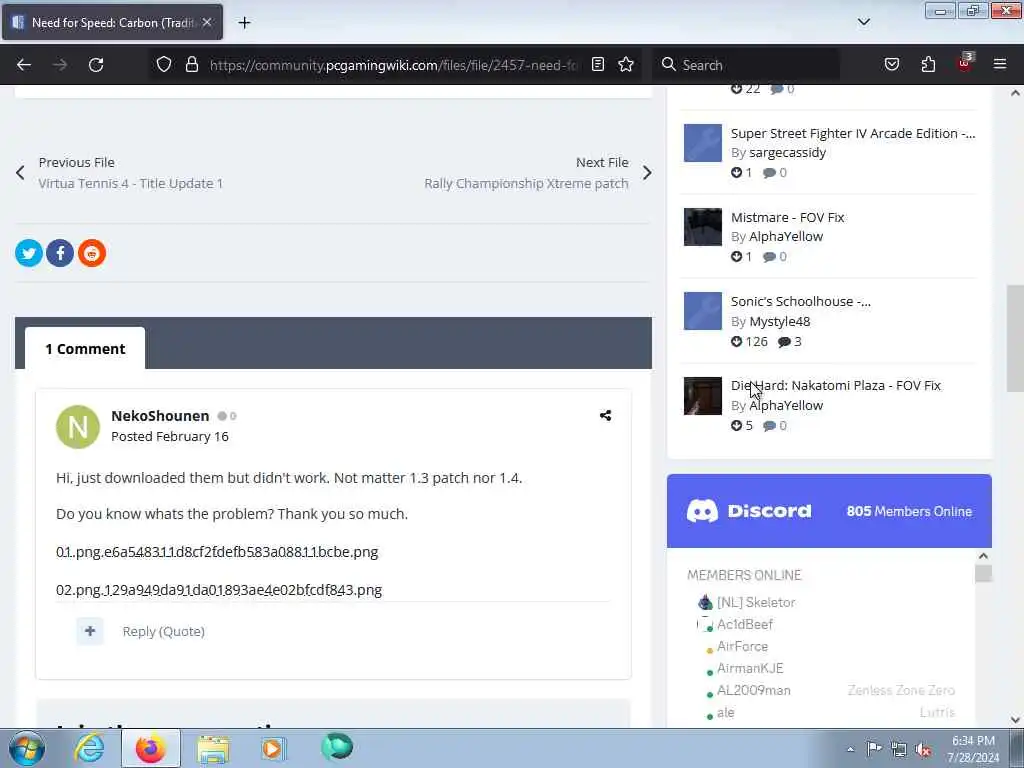
Task: Open the Pocket save icon
Action: 891,64
